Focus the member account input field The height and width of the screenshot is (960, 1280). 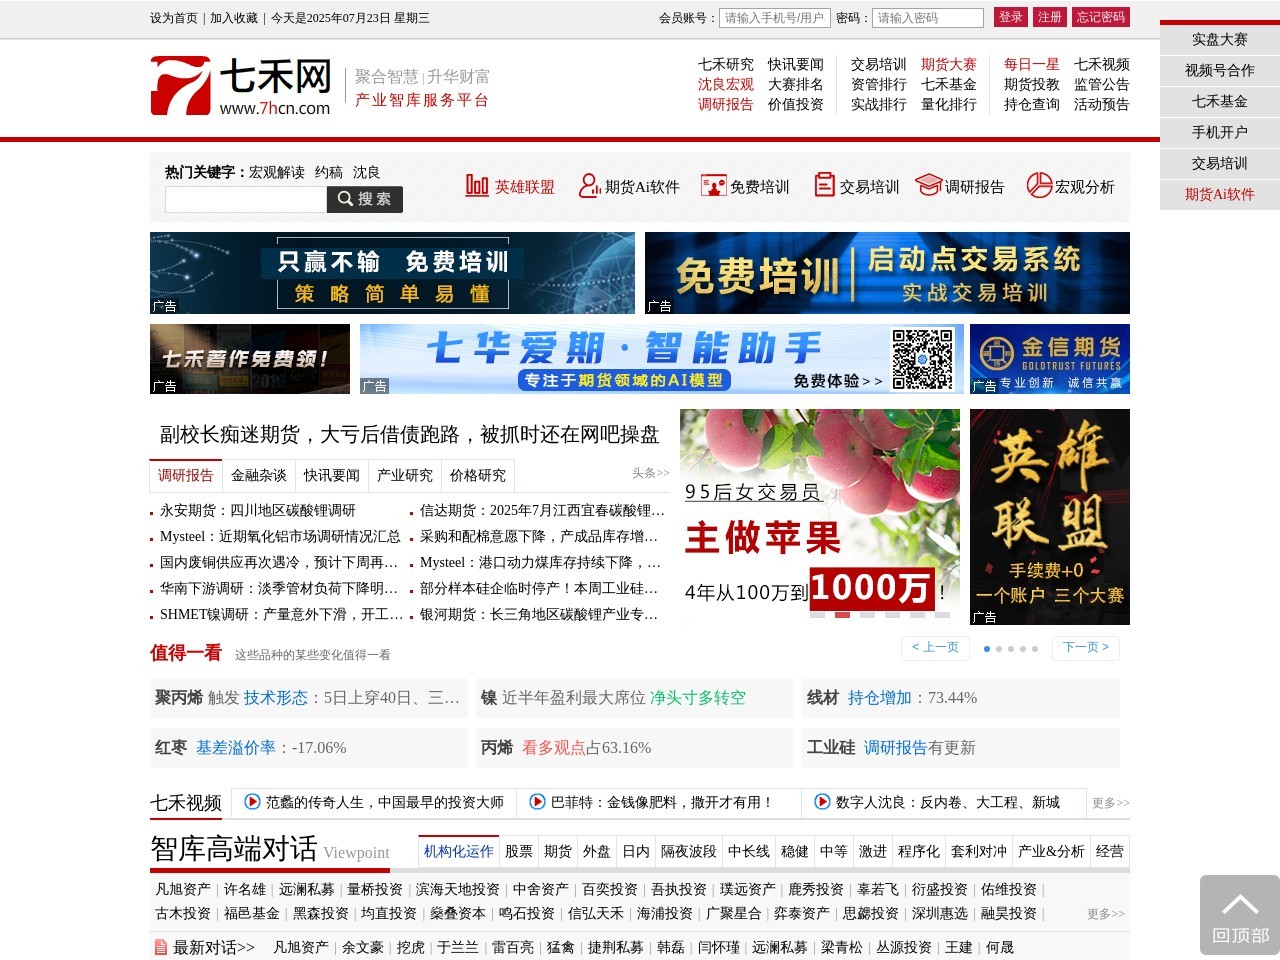pos(775,18)
